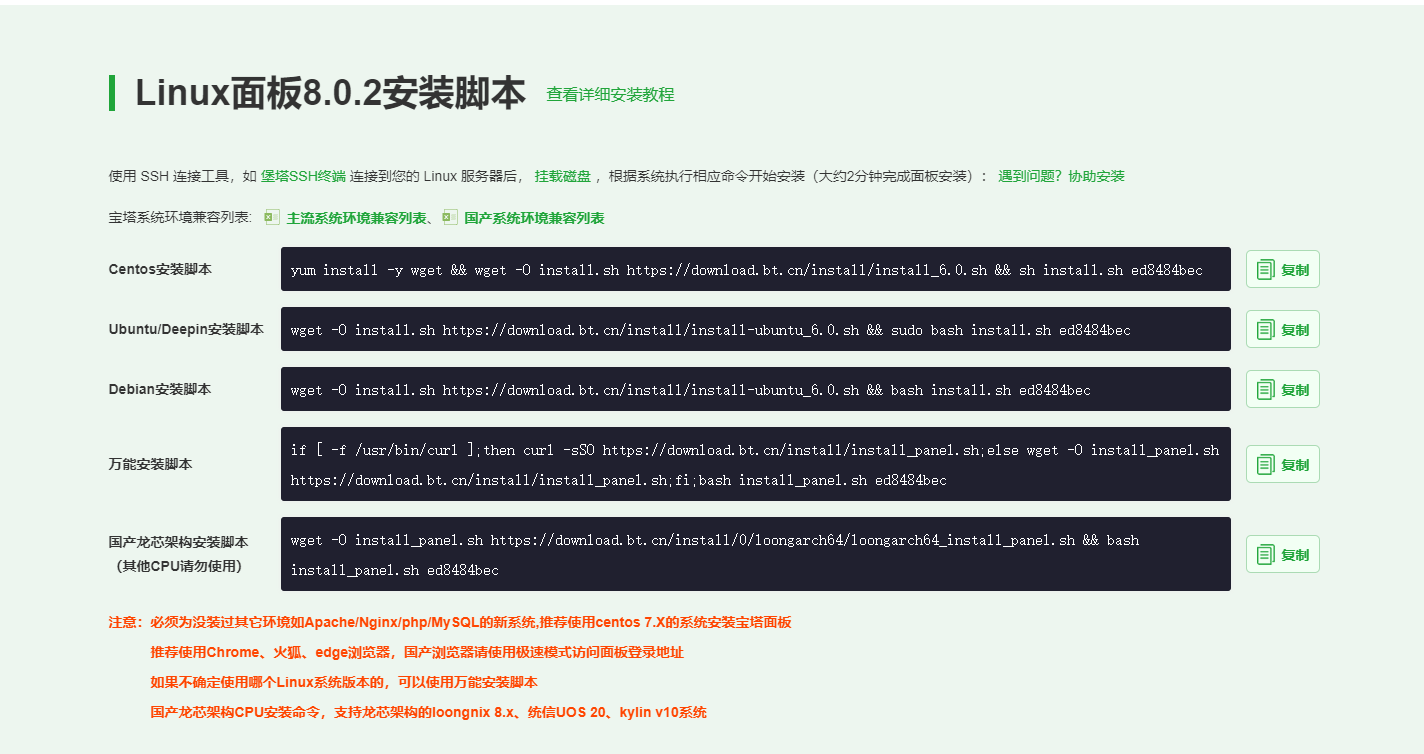Click spreadsheet icon before 主流系统环境兼容列表

(272, 217)
